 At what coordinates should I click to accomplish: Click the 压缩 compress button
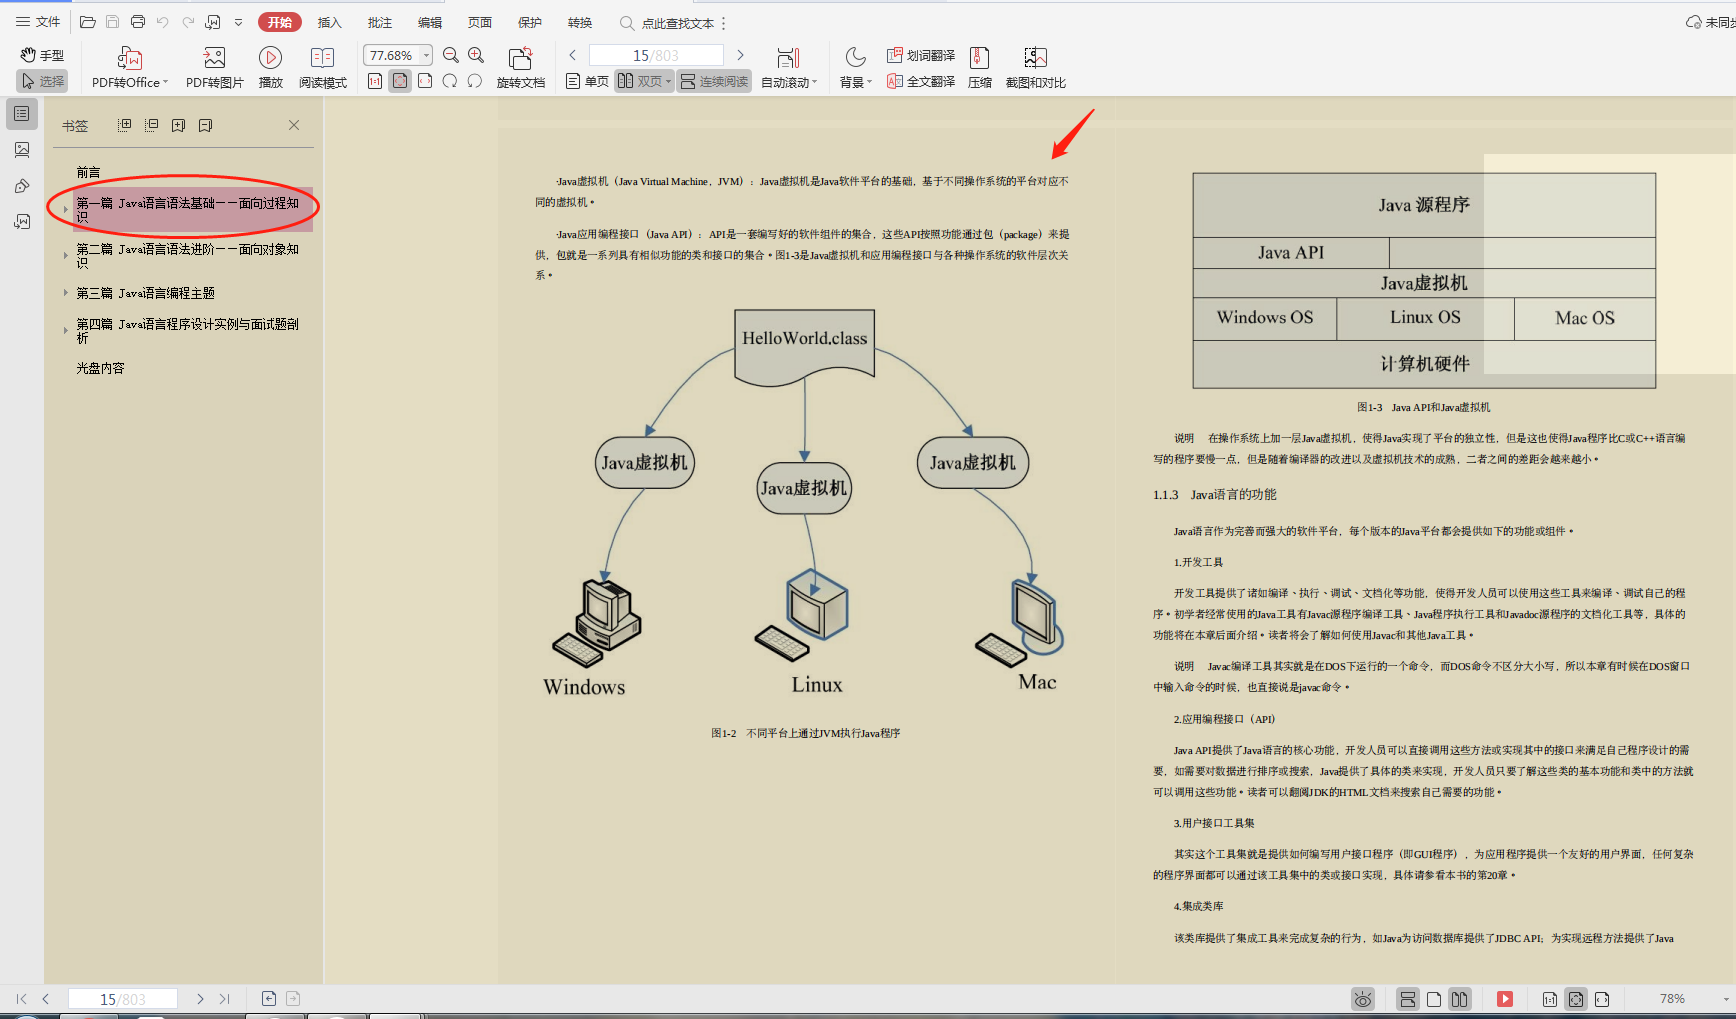pyautogui.click(x=980, y=68)
